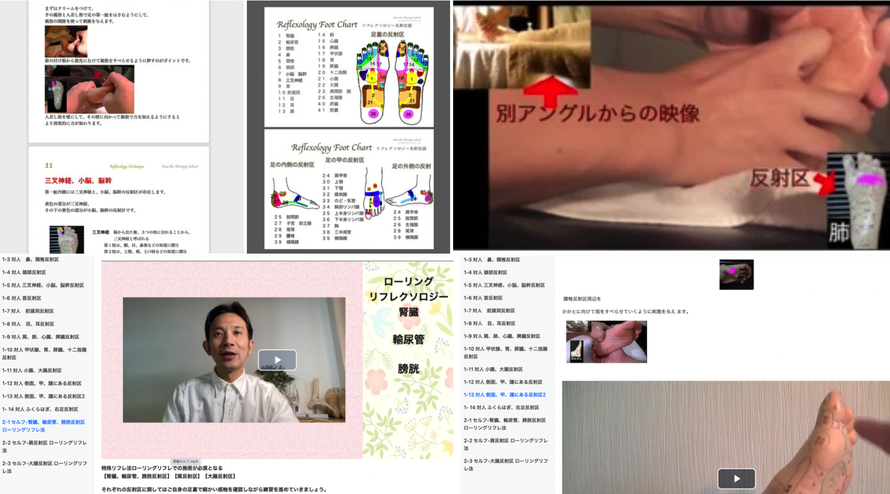Open lesson 1-12 in the right lesson sidebar

coord(503,382)
